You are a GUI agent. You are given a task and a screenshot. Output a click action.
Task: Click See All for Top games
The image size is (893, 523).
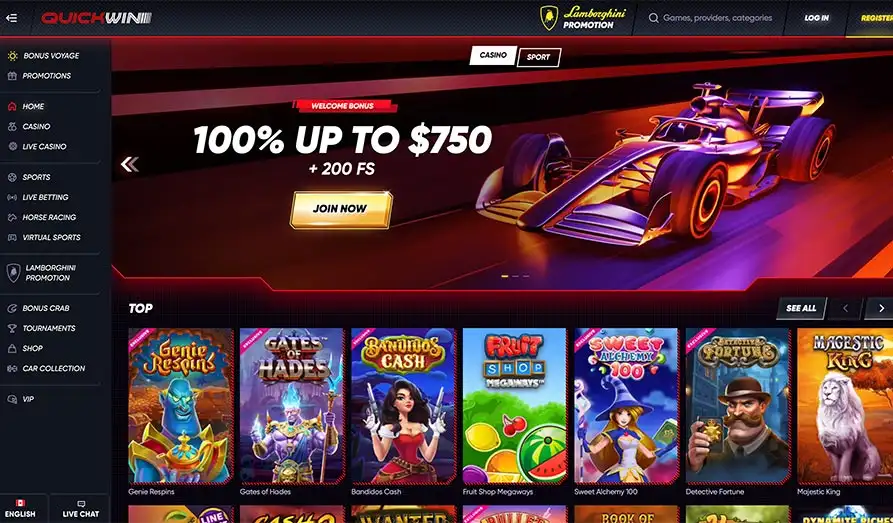tap(801, 308)
